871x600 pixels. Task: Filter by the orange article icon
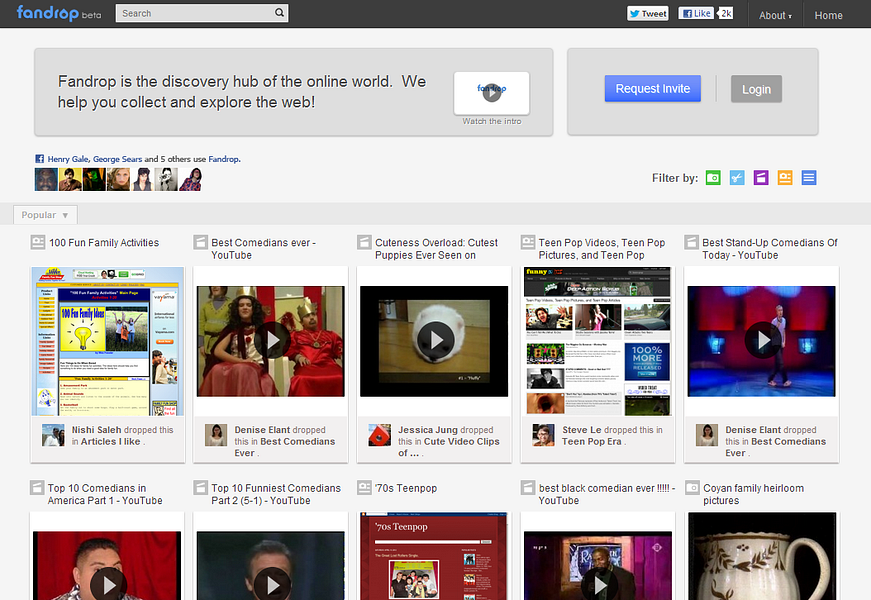pyautogui.click(x=785, y=178)
